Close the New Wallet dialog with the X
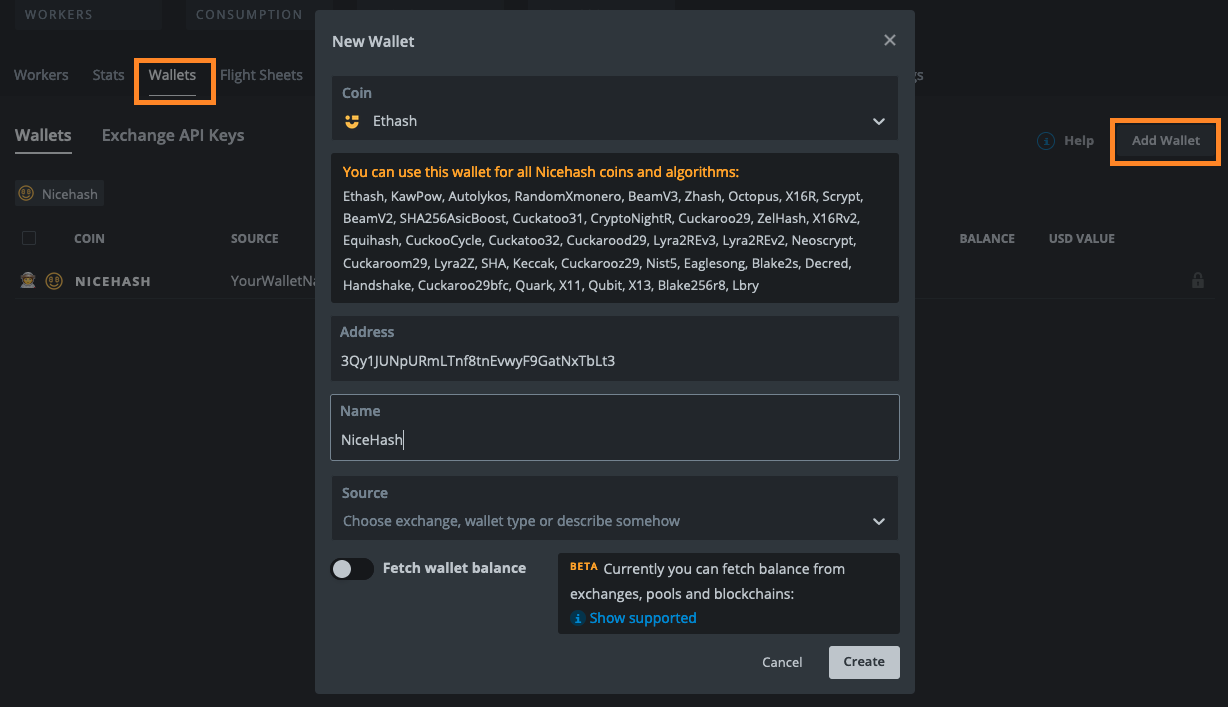 [x=889, y=40]
